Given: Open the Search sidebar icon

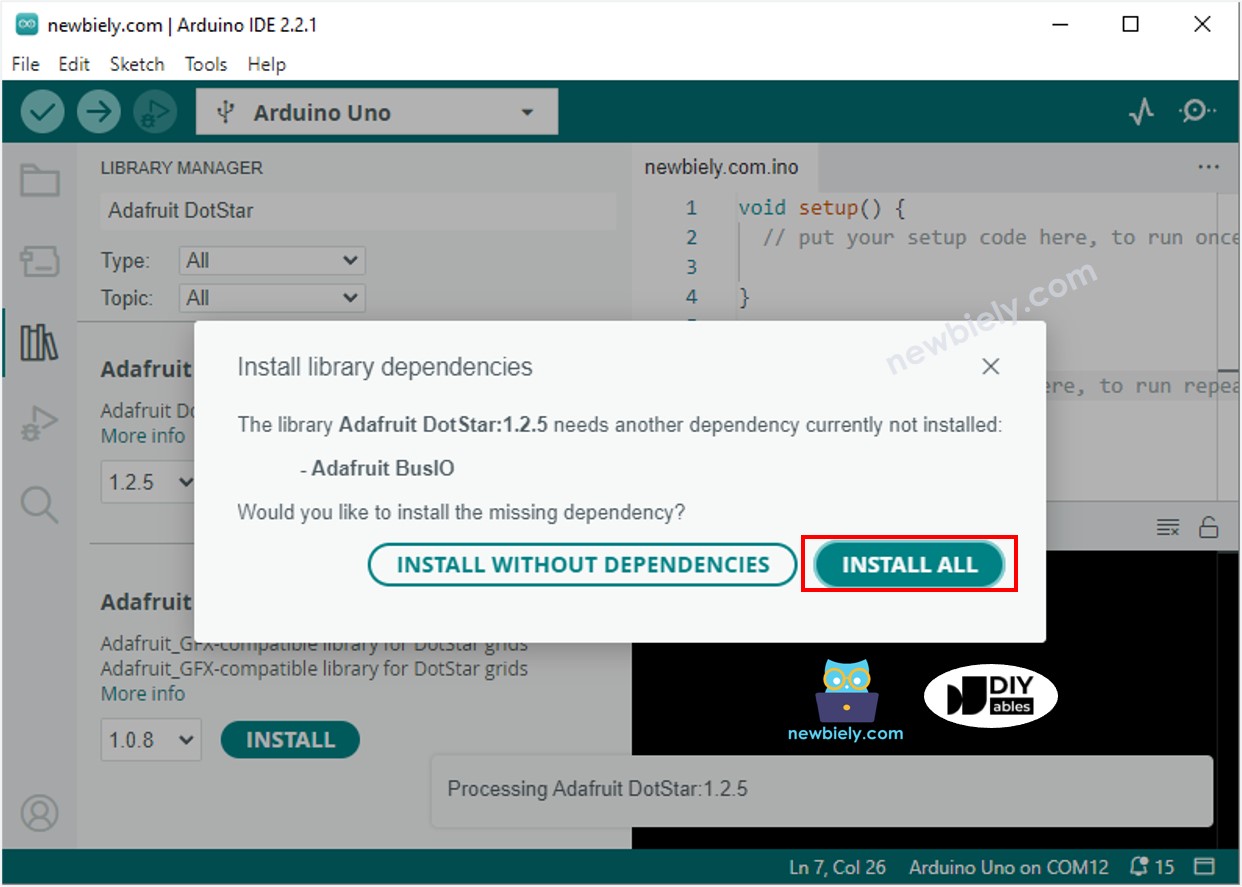Looking at the screenshot, I should tap(40, 505).
